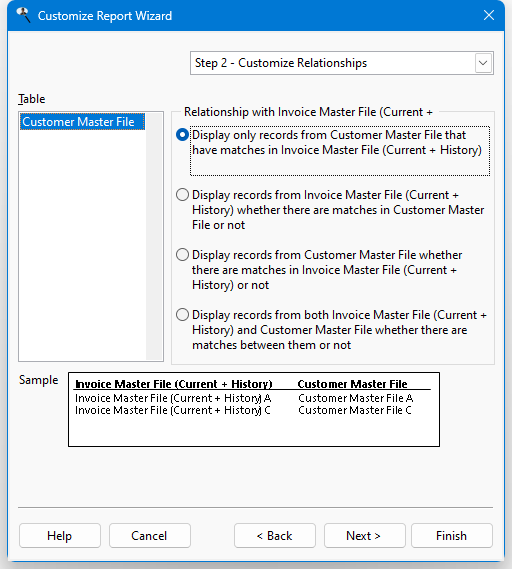Select 'Display records from Customer Master File whether' option
This screenshot has height=569, width=512.
(182, 255)
